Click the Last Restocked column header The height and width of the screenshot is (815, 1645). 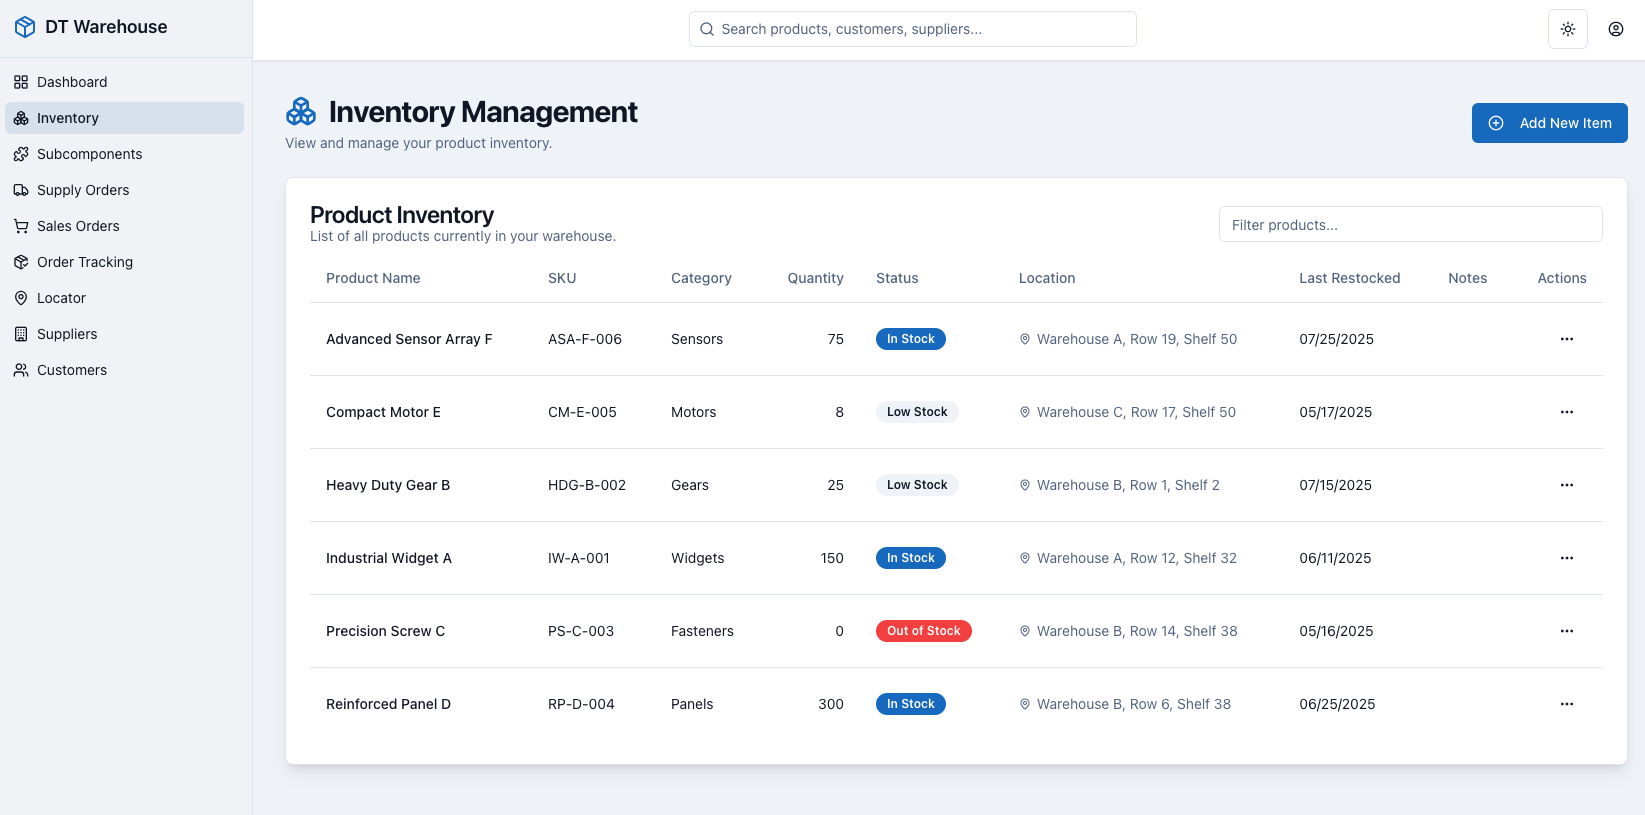point(1350,278)
